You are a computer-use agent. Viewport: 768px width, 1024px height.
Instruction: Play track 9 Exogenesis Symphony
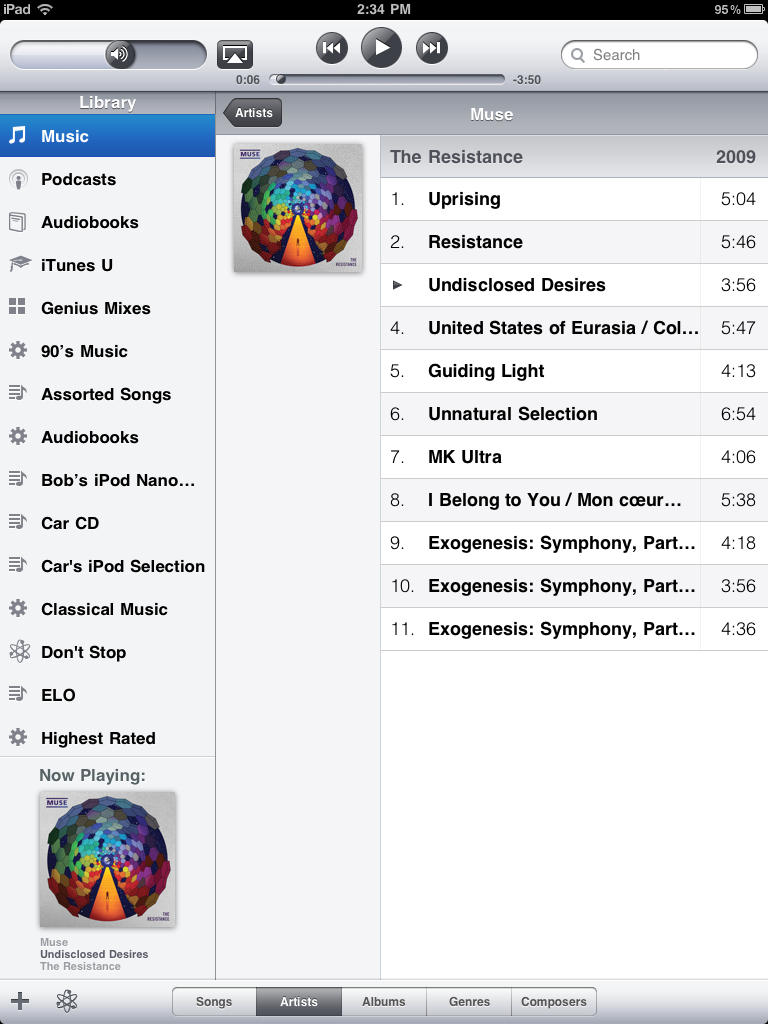(574, 543)
